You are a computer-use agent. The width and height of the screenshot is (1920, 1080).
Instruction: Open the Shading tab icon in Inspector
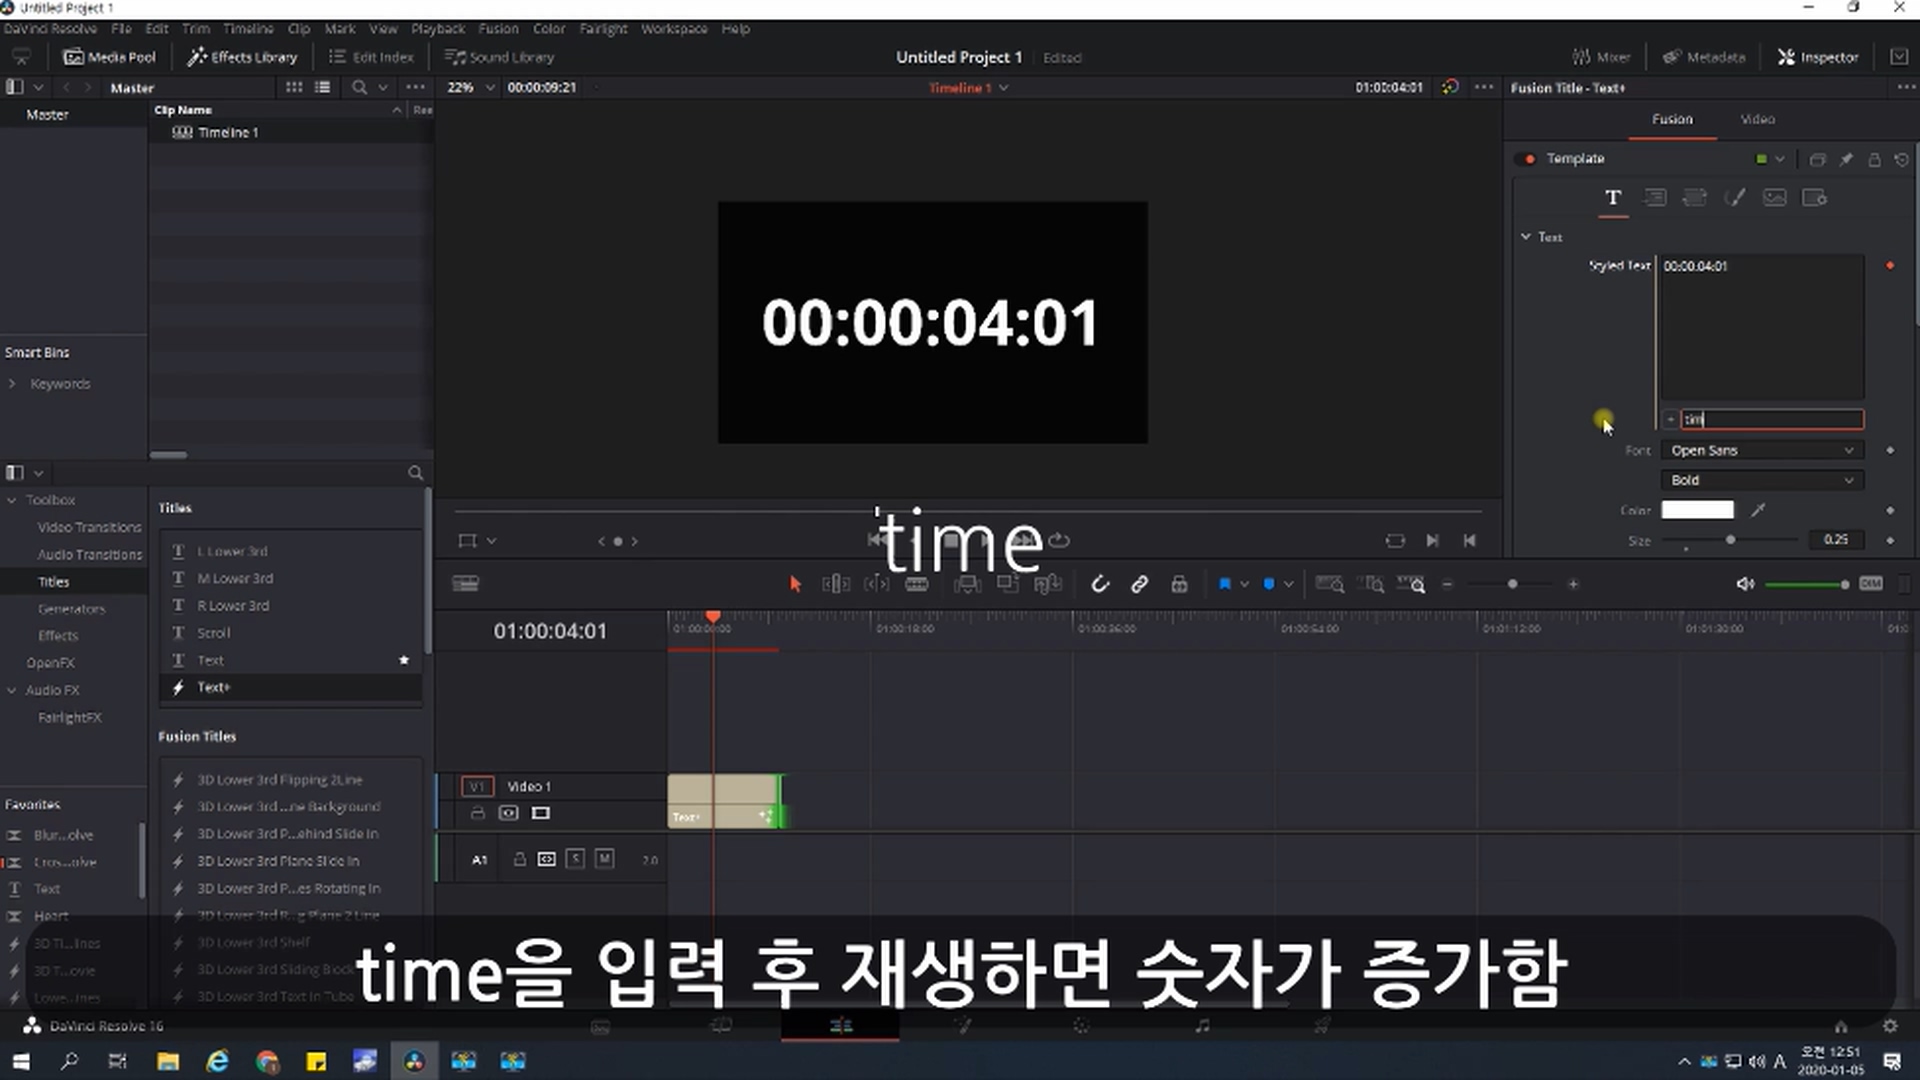(x=1735, y=198)
